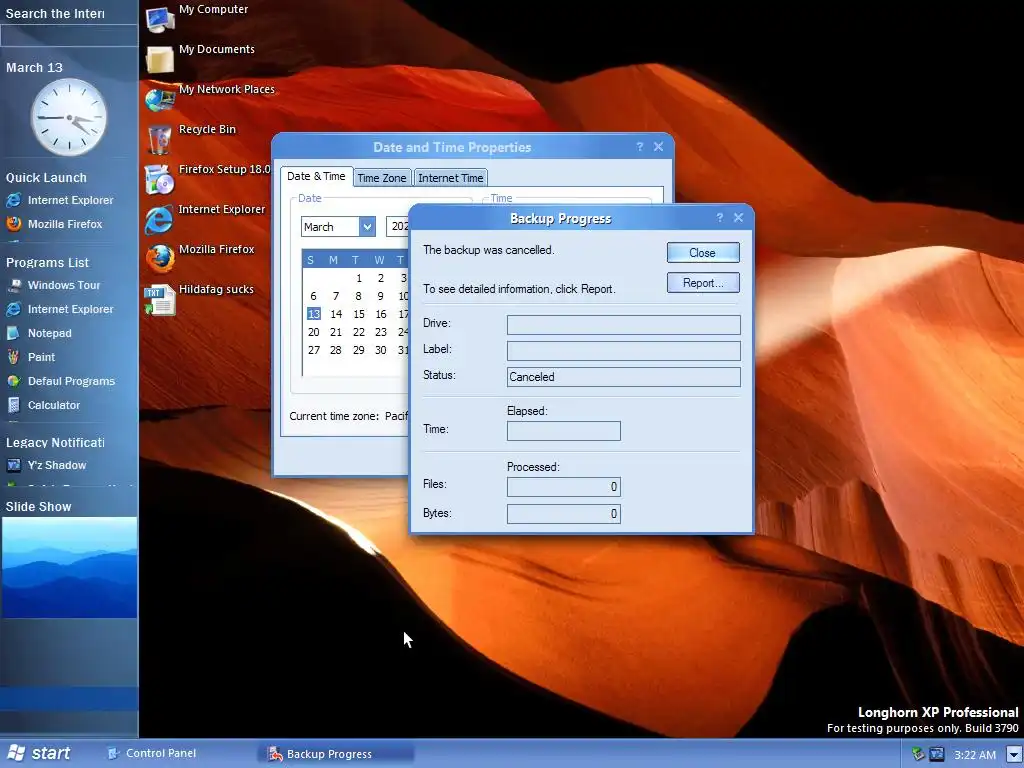Select day 7 in the calendar

tap(336, 296)
